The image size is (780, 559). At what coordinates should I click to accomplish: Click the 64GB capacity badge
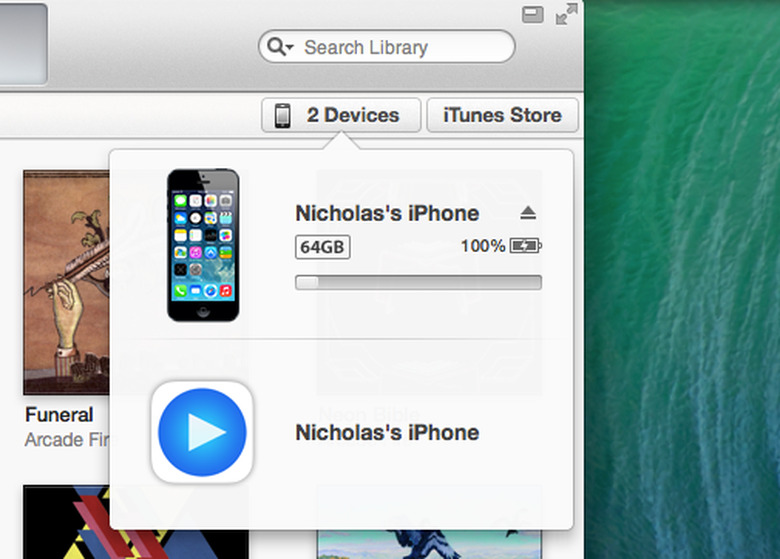322,246
